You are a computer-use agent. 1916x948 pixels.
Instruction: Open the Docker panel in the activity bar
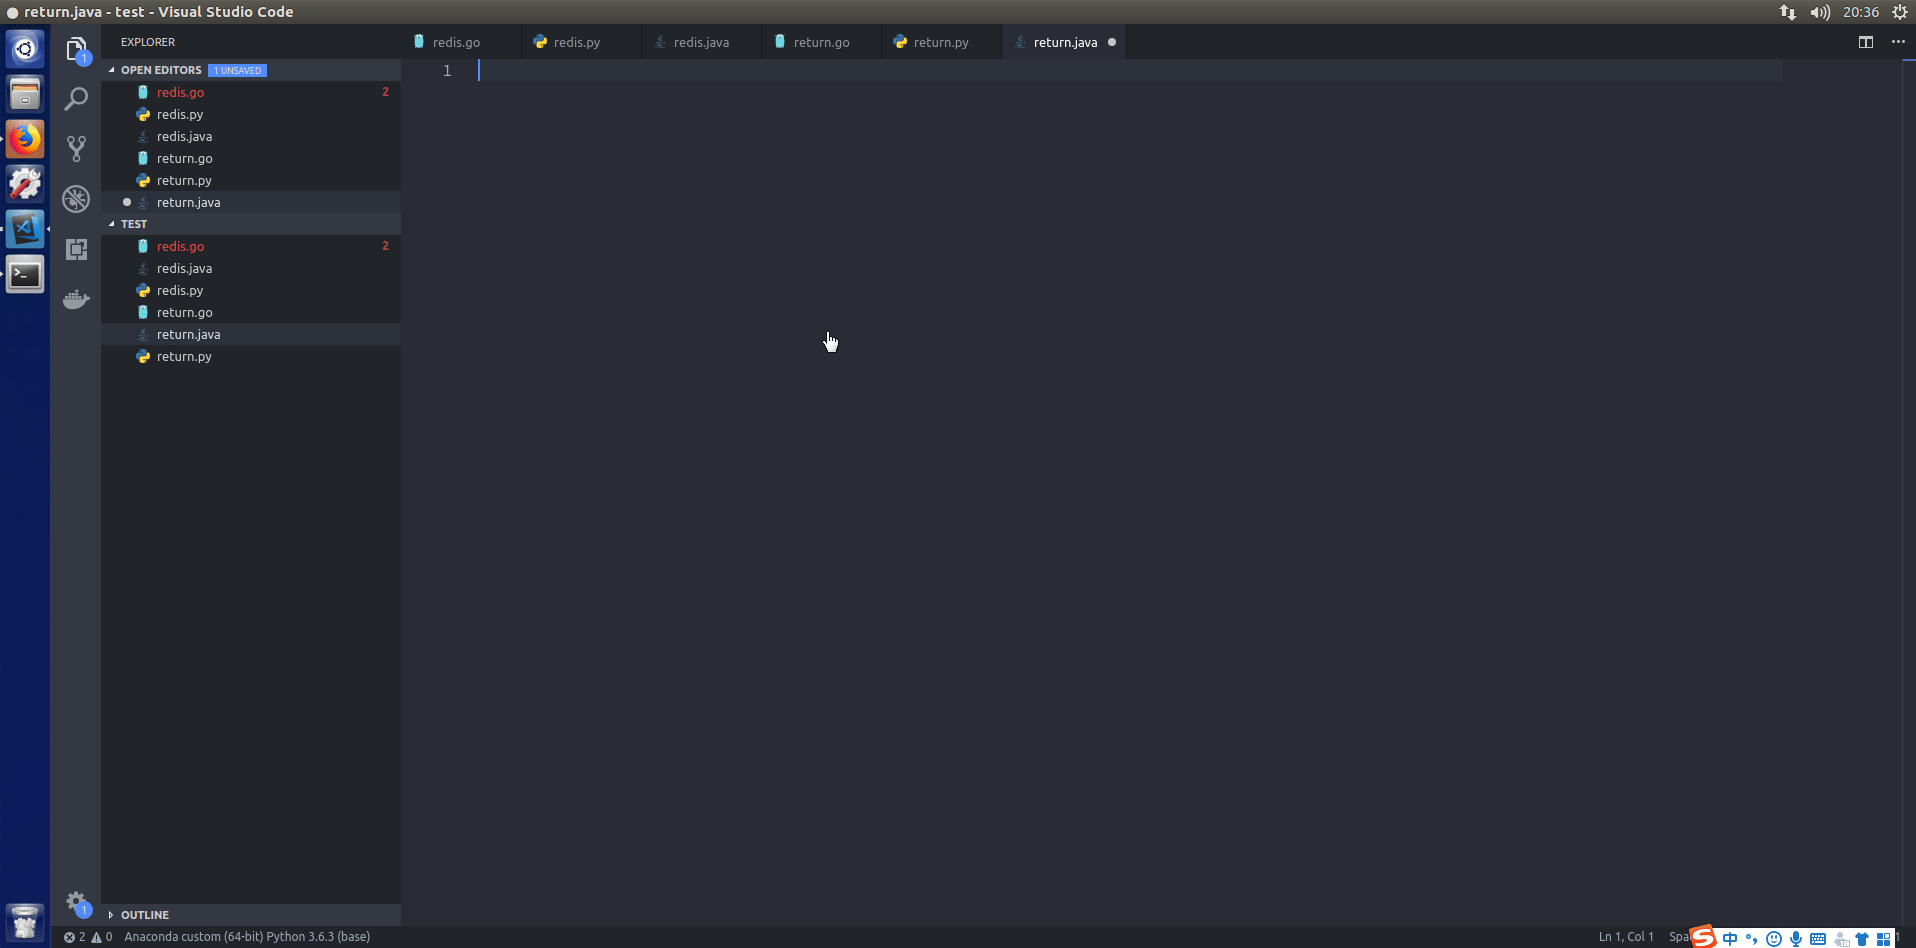75,299
